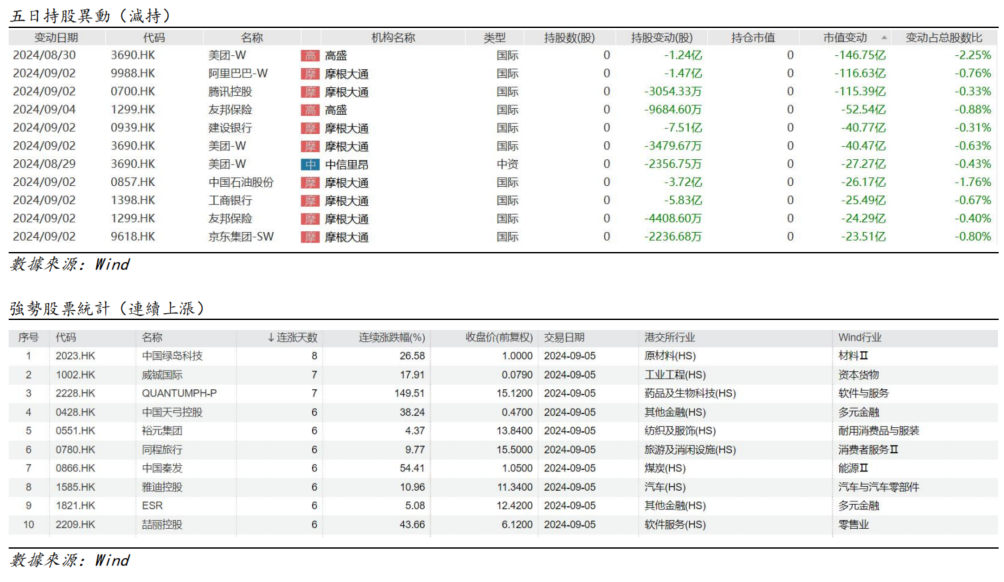1004x582 pixels.
Task: Click the 类型 column header
Action: click(494, 38)
